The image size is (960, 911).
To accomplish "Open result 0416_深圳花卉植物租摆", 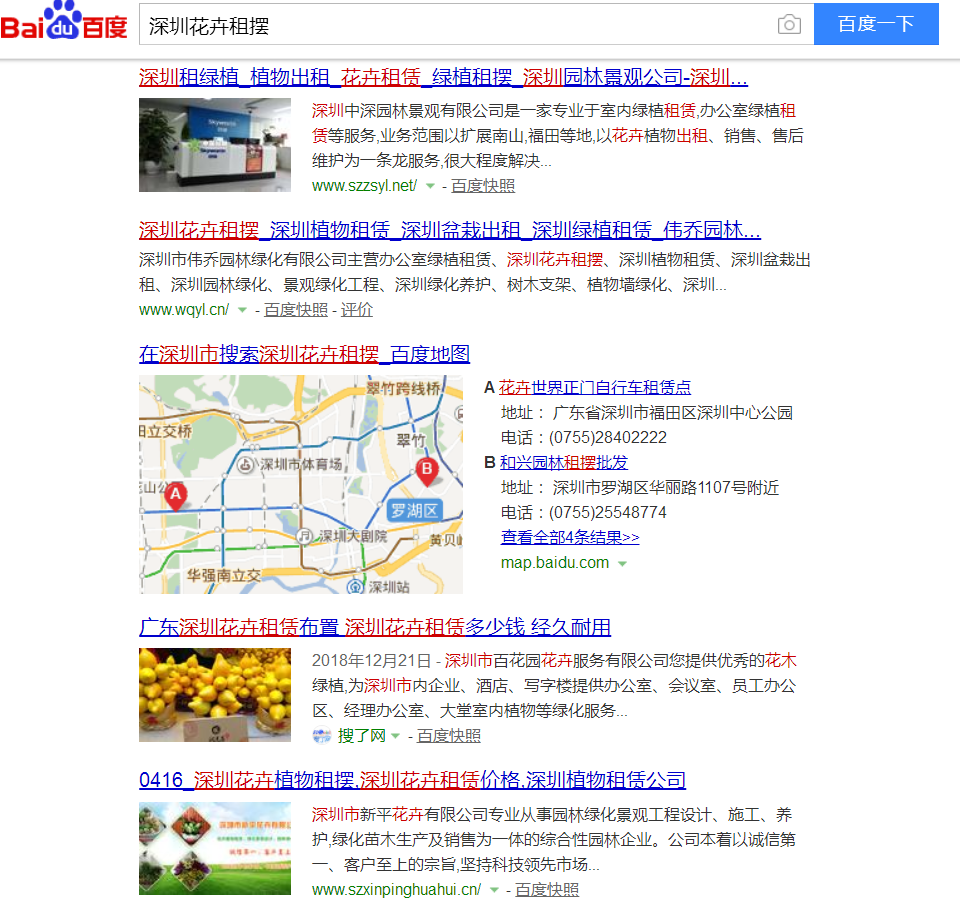I will [x=412, y=781].
